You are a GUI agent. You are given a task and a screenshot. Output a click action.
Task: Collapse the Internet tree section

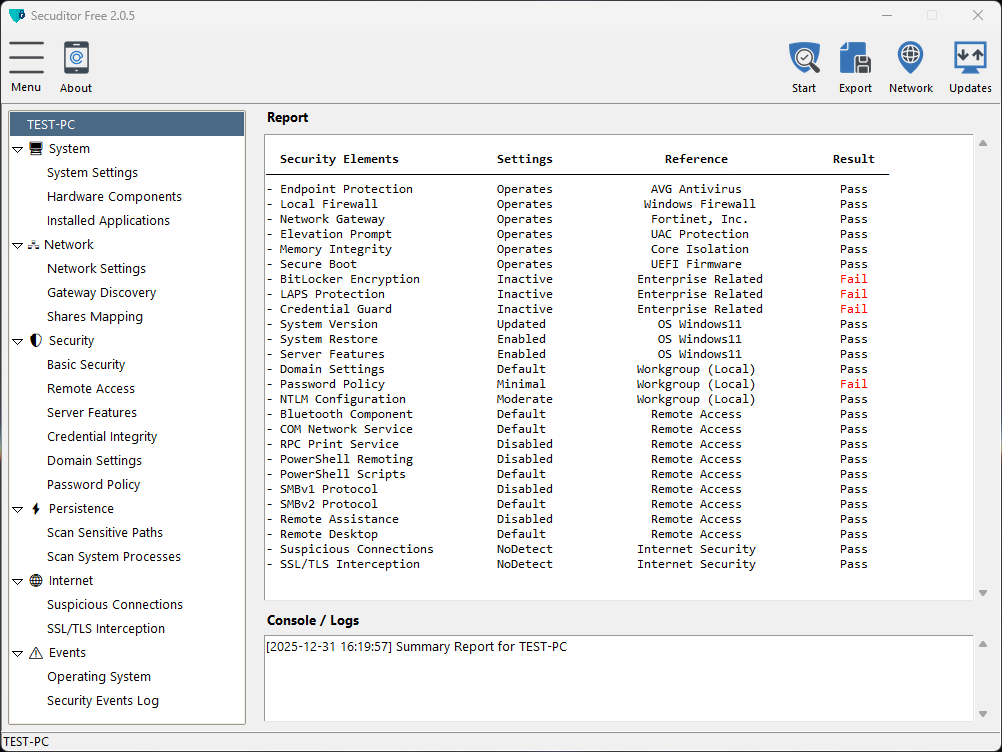pyautogui.click(x=17, y=581)
